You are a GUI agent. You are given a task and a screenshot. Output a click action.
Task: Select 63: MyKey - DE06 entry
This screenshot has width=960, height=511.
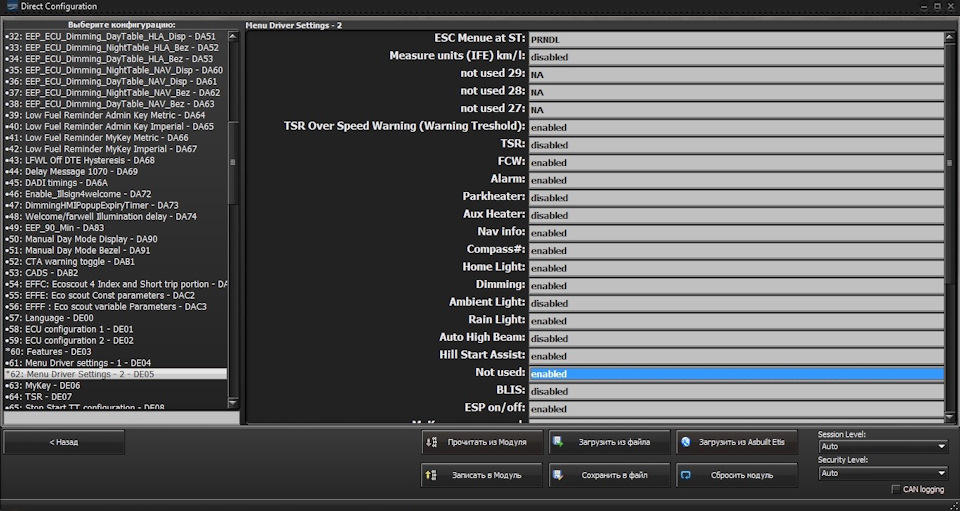point(115,386)
